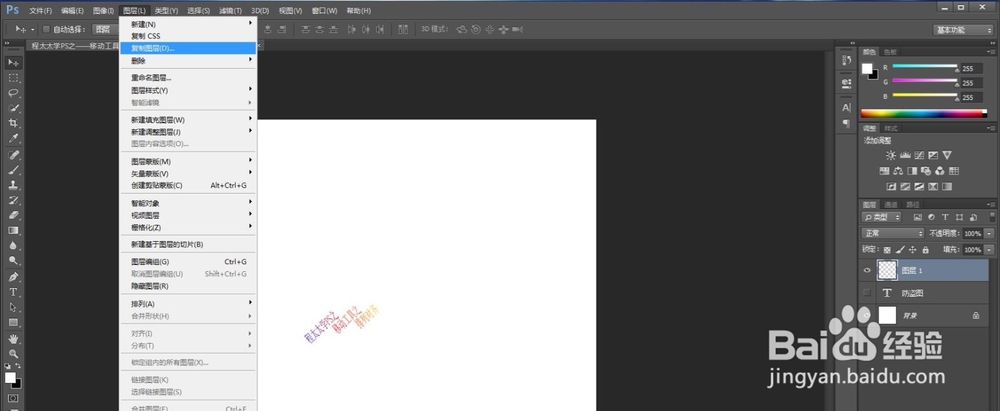Choose 创建剪贴蒙版(C) menu entry
1000x411 pixels.
(x=188, y=186)
